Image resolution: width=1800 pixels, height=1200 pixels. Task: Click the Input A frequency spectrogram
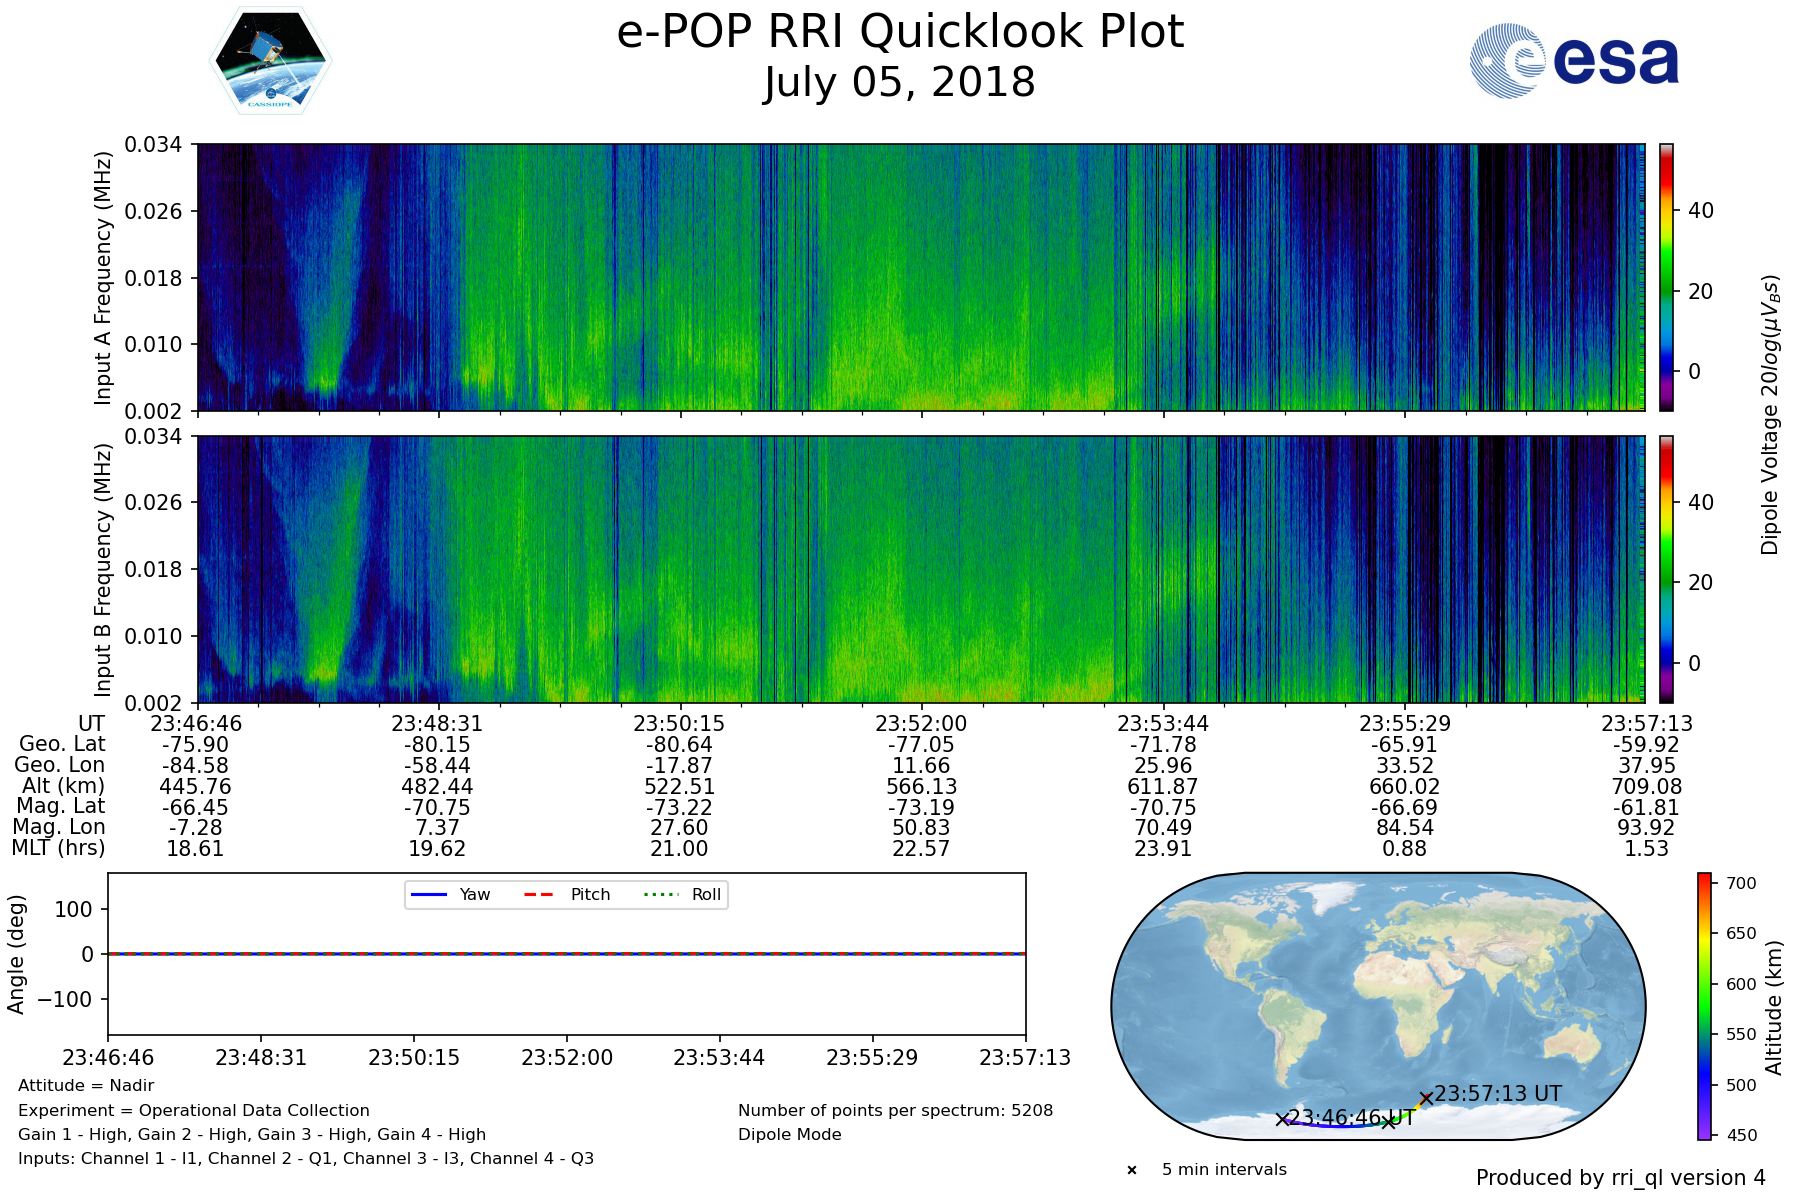coord(920,277)
